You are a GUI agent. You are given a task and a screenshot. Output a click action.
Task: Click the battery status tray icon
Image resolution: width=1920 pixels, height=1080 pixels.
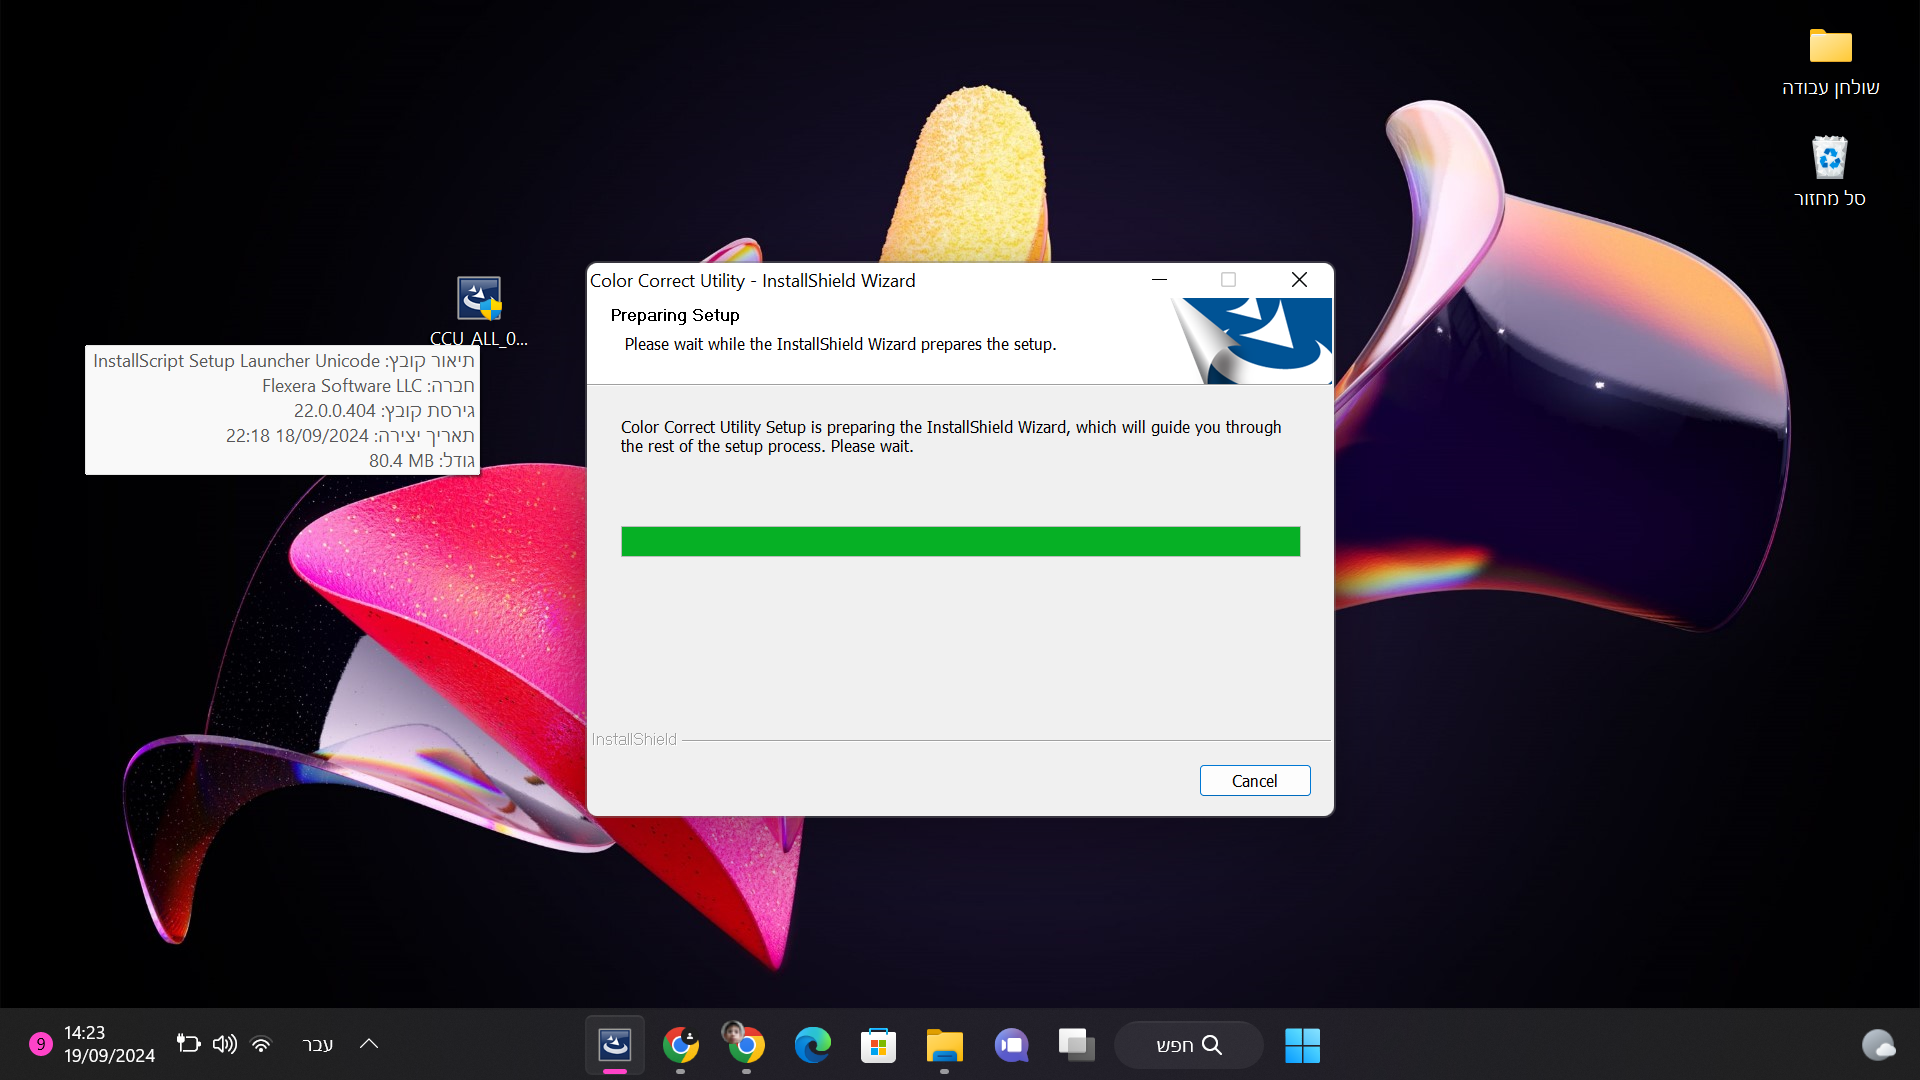pos(188,1044)
